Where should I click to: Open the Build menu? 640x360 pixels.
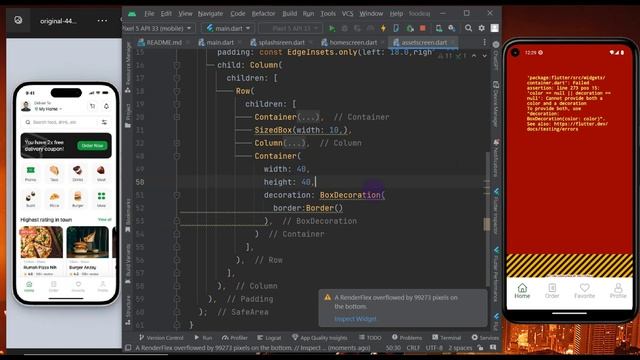(289, 13)
